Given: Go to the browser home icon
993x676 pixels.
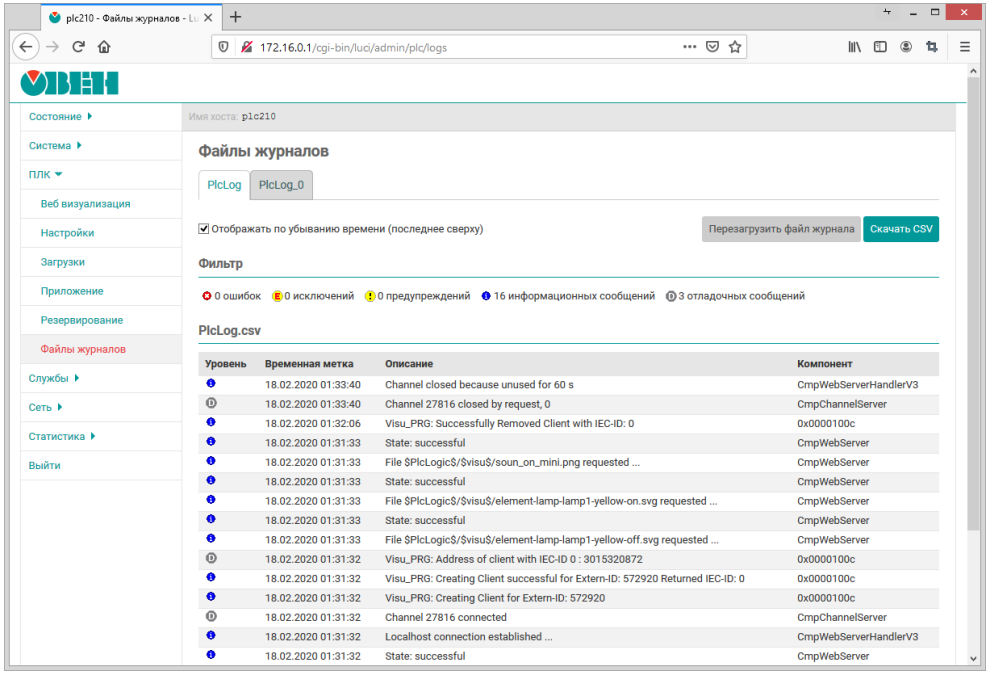Looking at the screenshot, I should [x=104, y=47].
